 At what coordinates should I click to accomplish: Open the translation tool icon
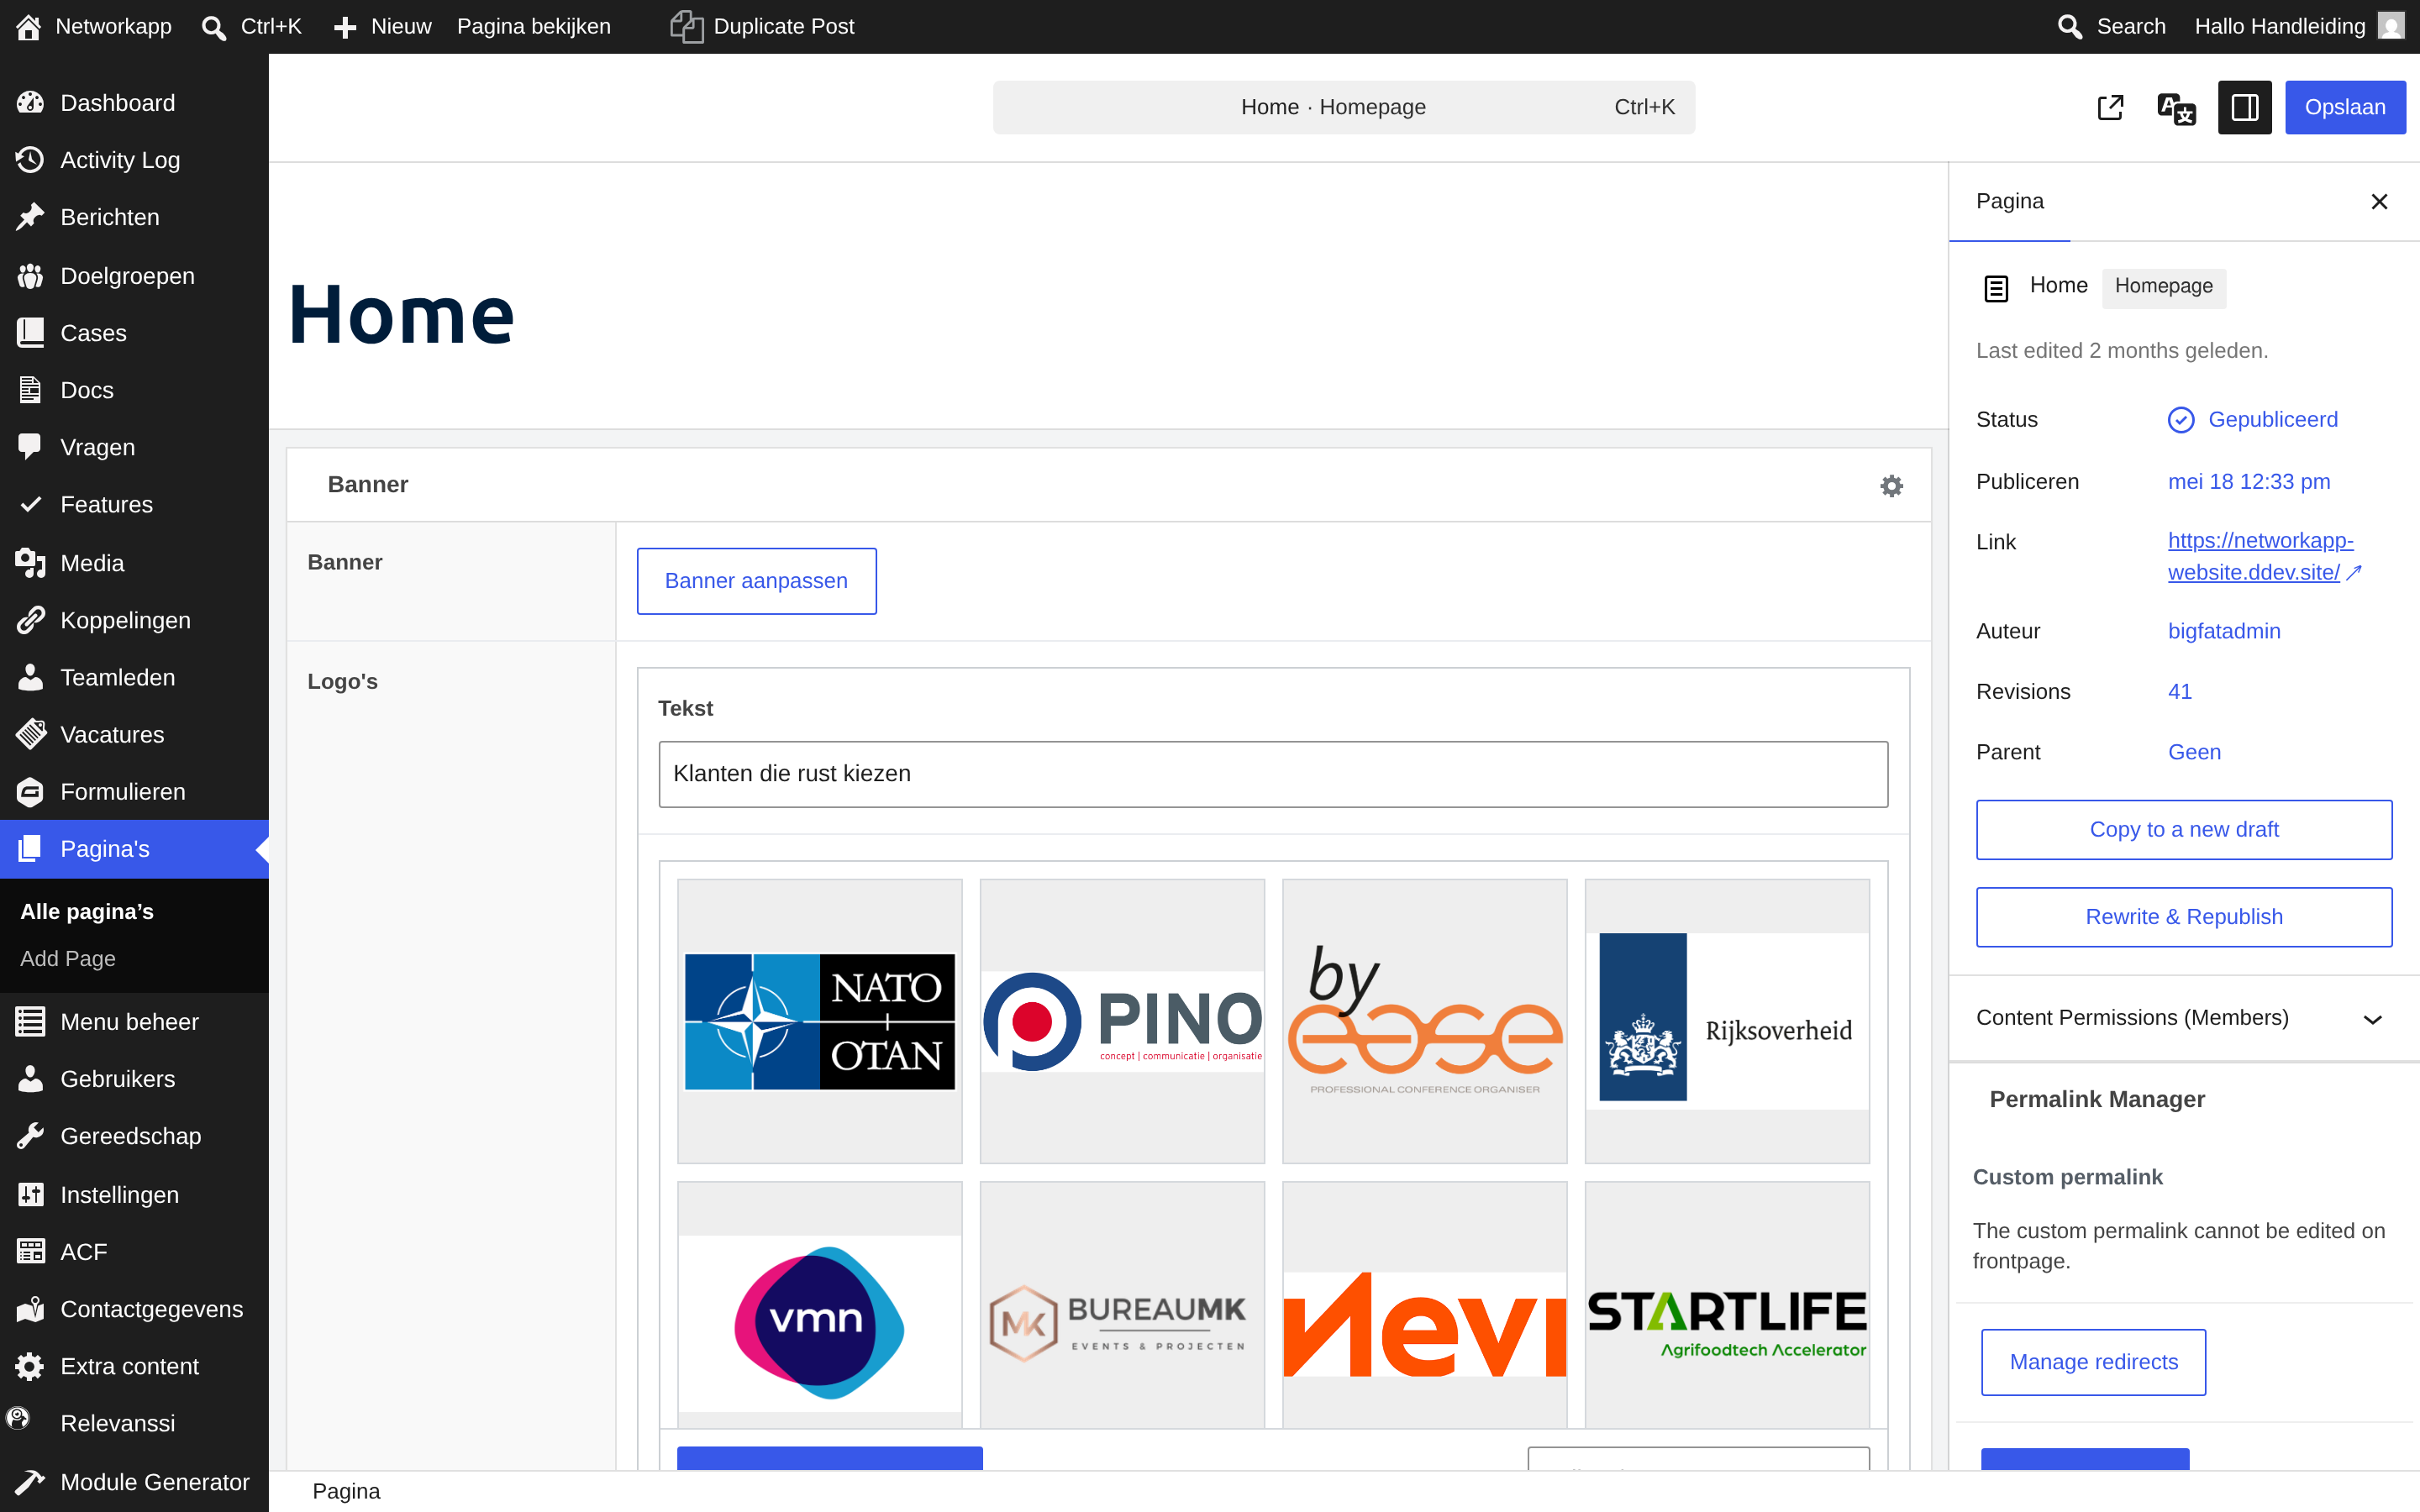point(2176,107)
